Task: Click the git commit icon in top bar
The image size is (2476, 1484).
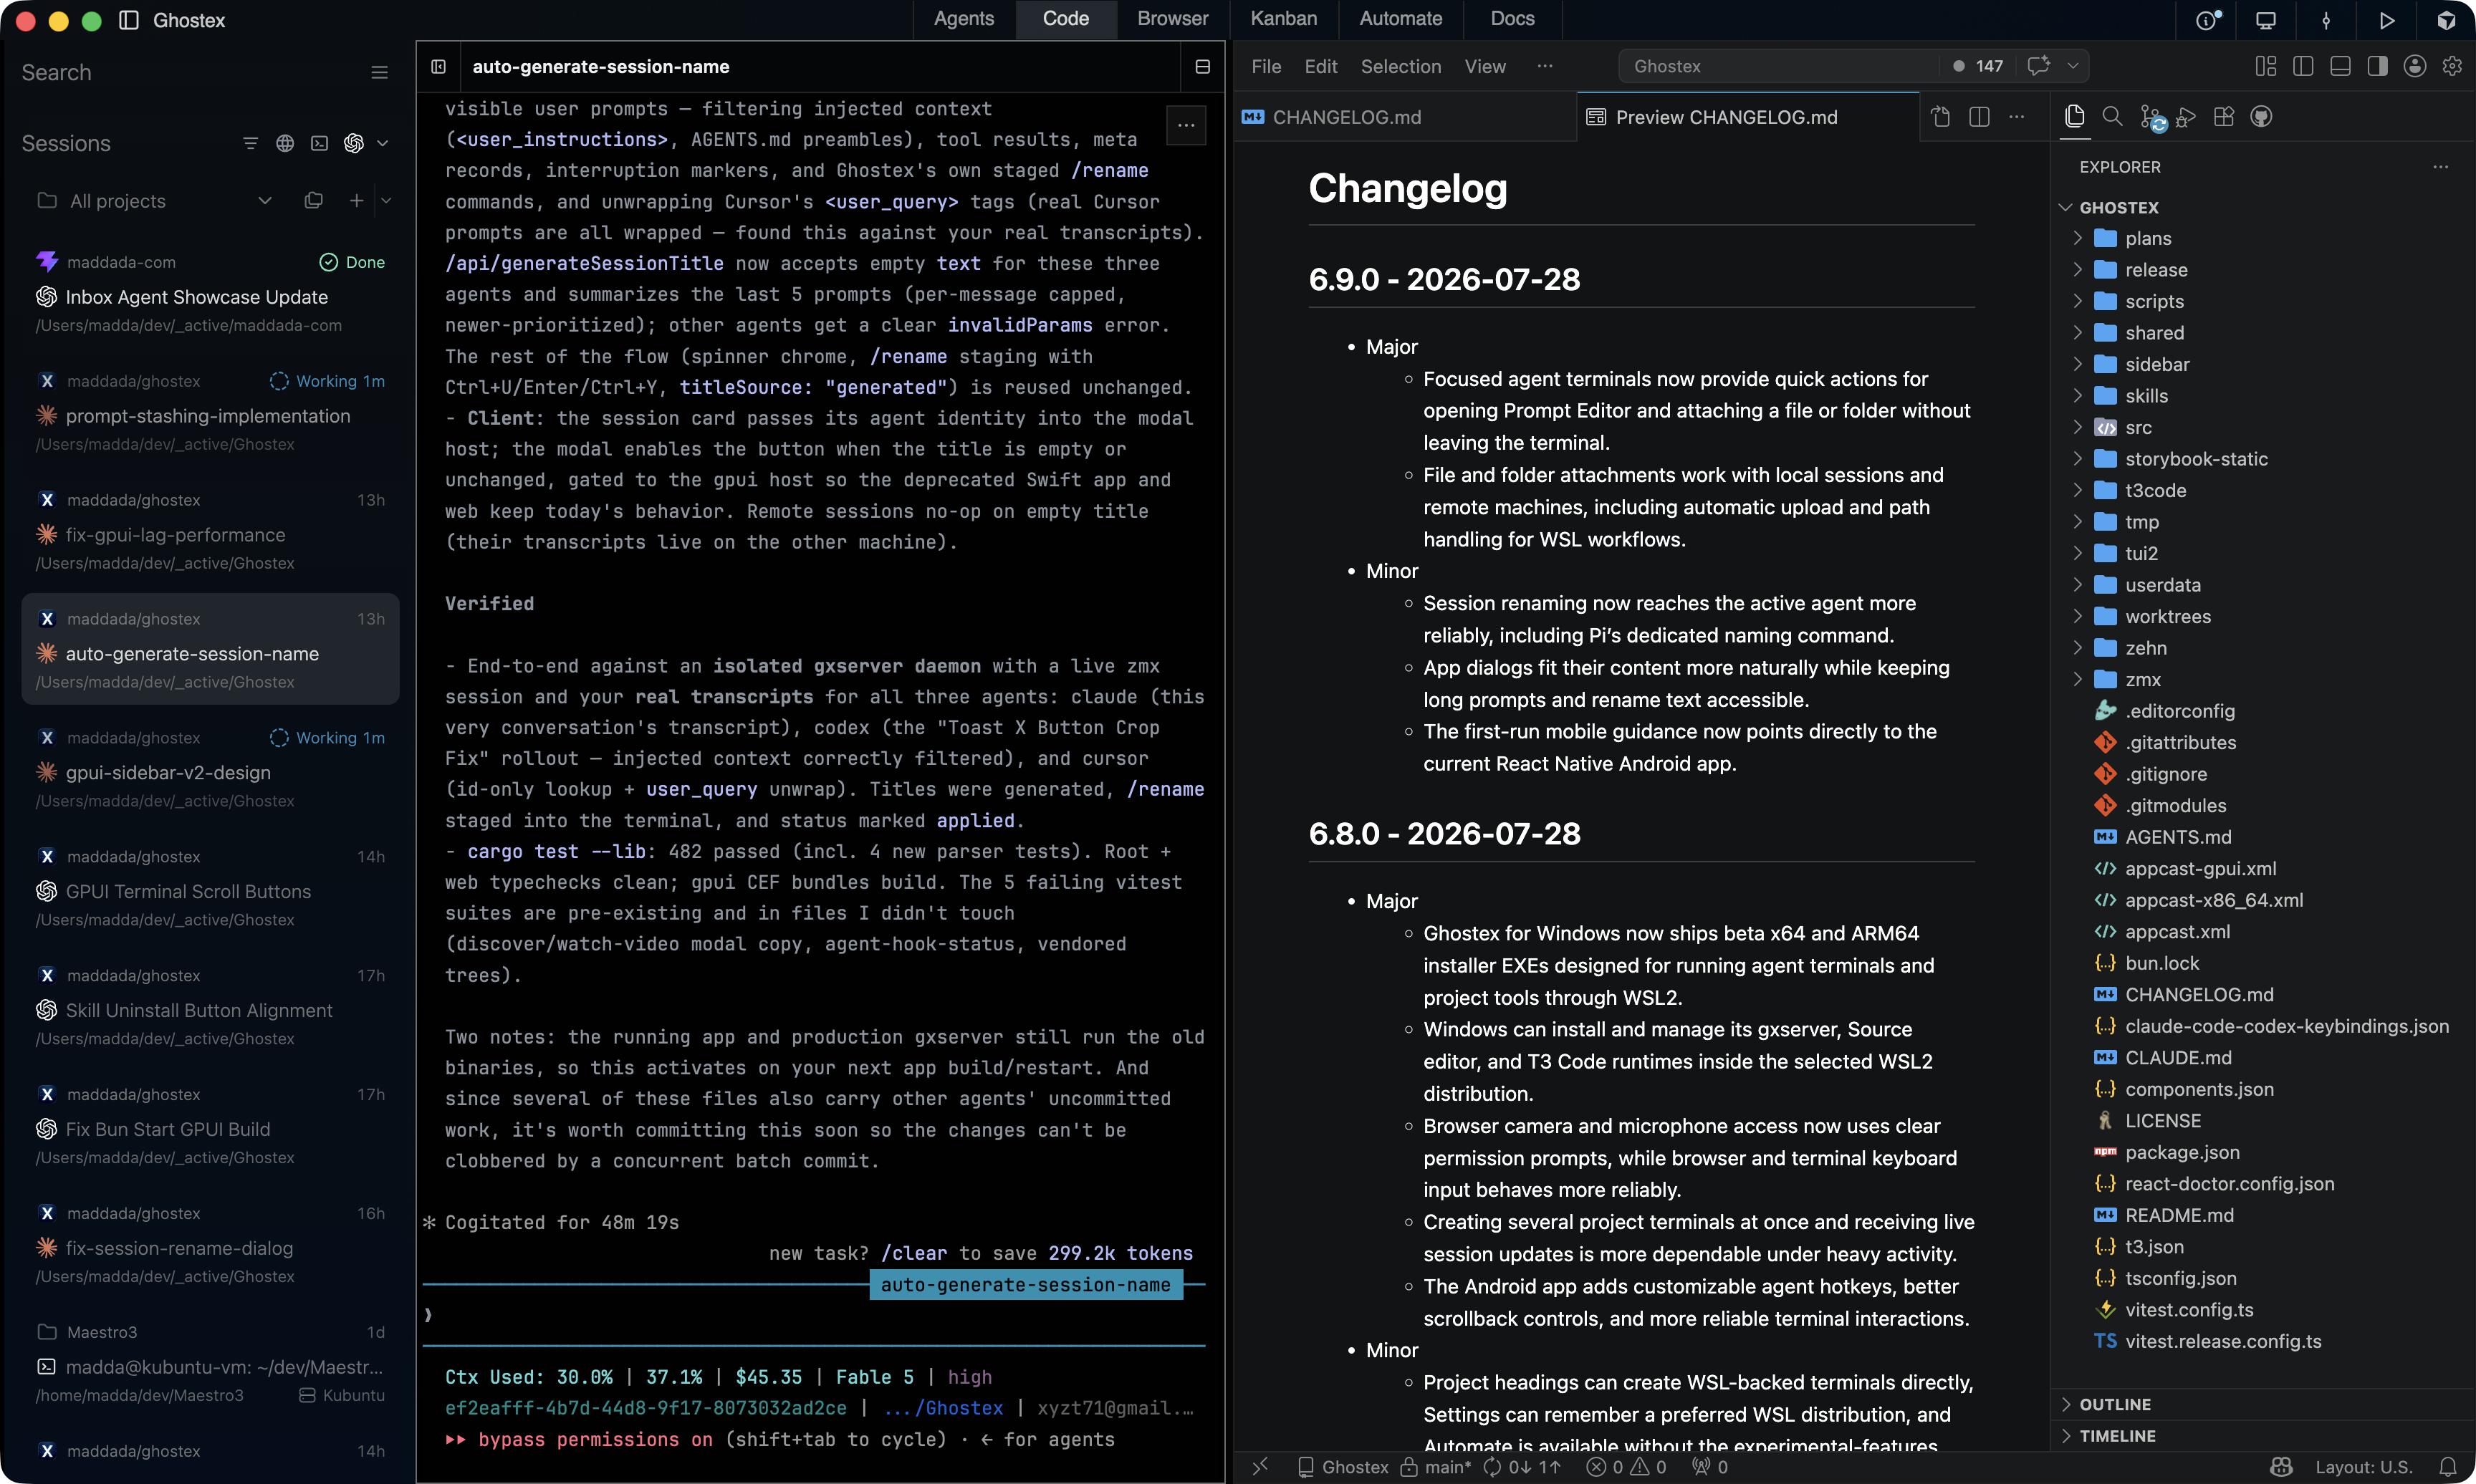Action: (x=2326, y=20)
